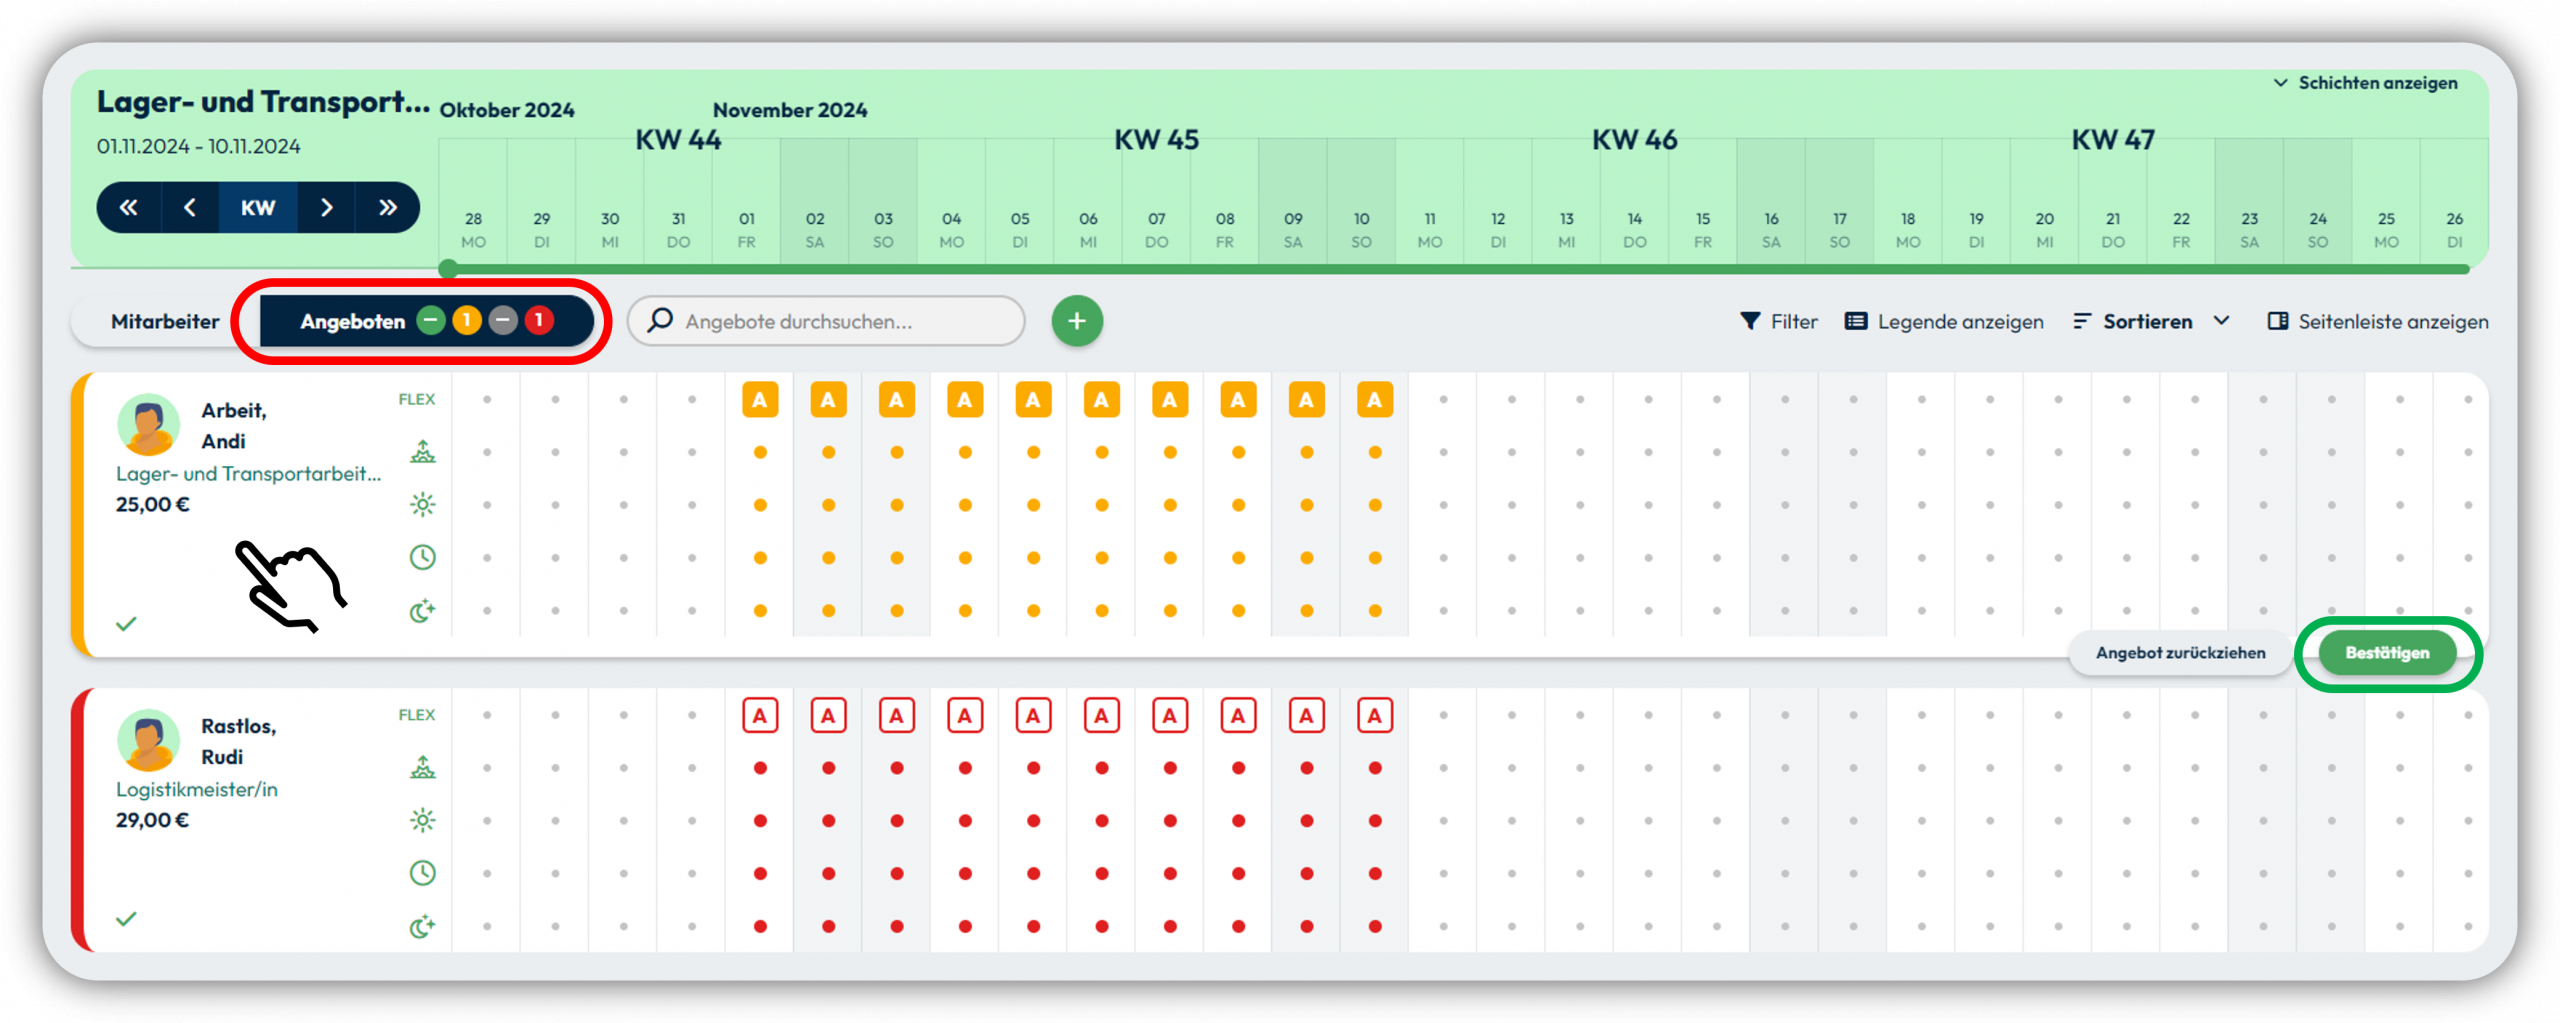Open the Sortieren dropdown
Image resolution: width=2560 pixels, height=1023 pixels.
point(2151,321)
